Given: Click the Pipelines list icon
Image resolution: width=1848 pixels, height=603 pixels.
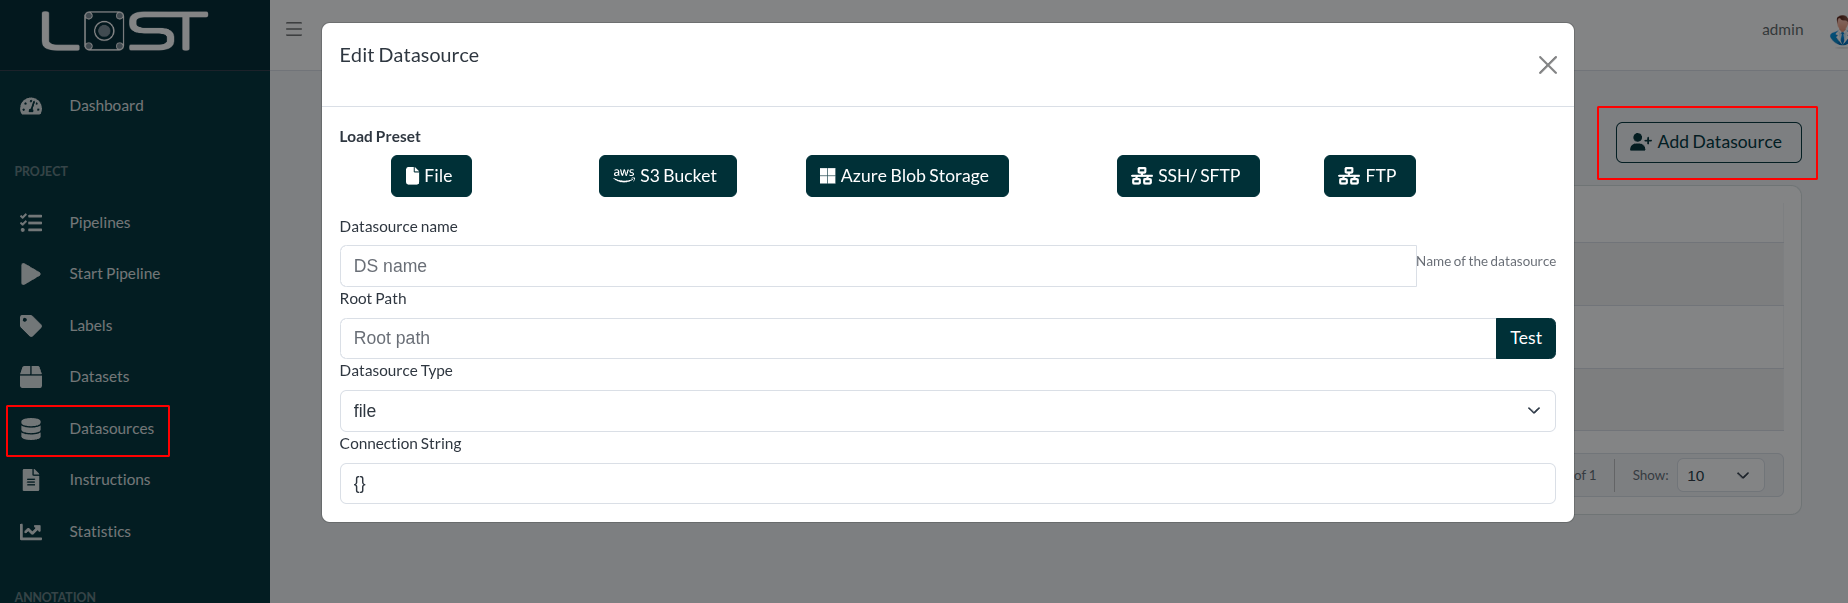Looking at the screenshot, I should (x=31, y=223).
